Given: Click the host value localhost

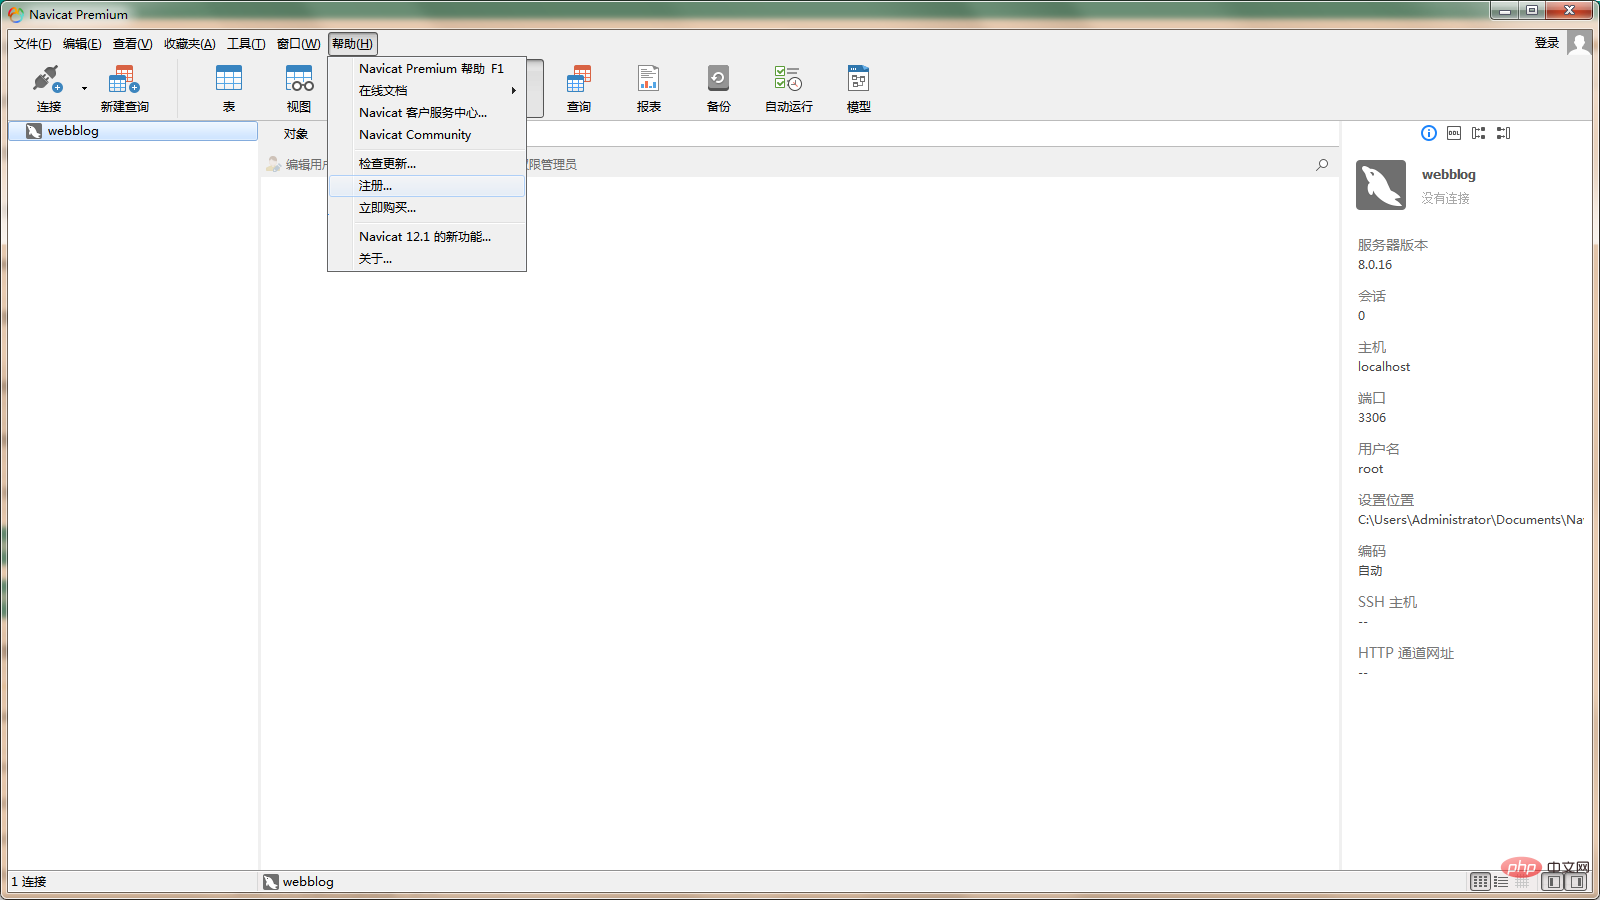Looking at the screenshot, I should (x=1384, y=367).
